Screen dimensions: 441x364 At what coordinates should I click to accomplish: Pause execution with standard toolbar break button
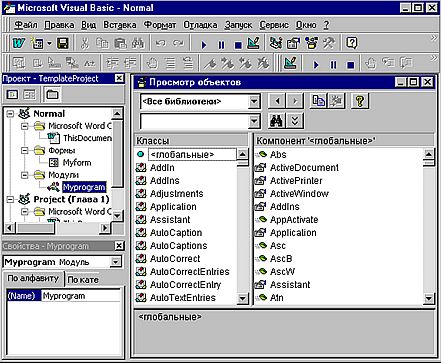[221, 45]
